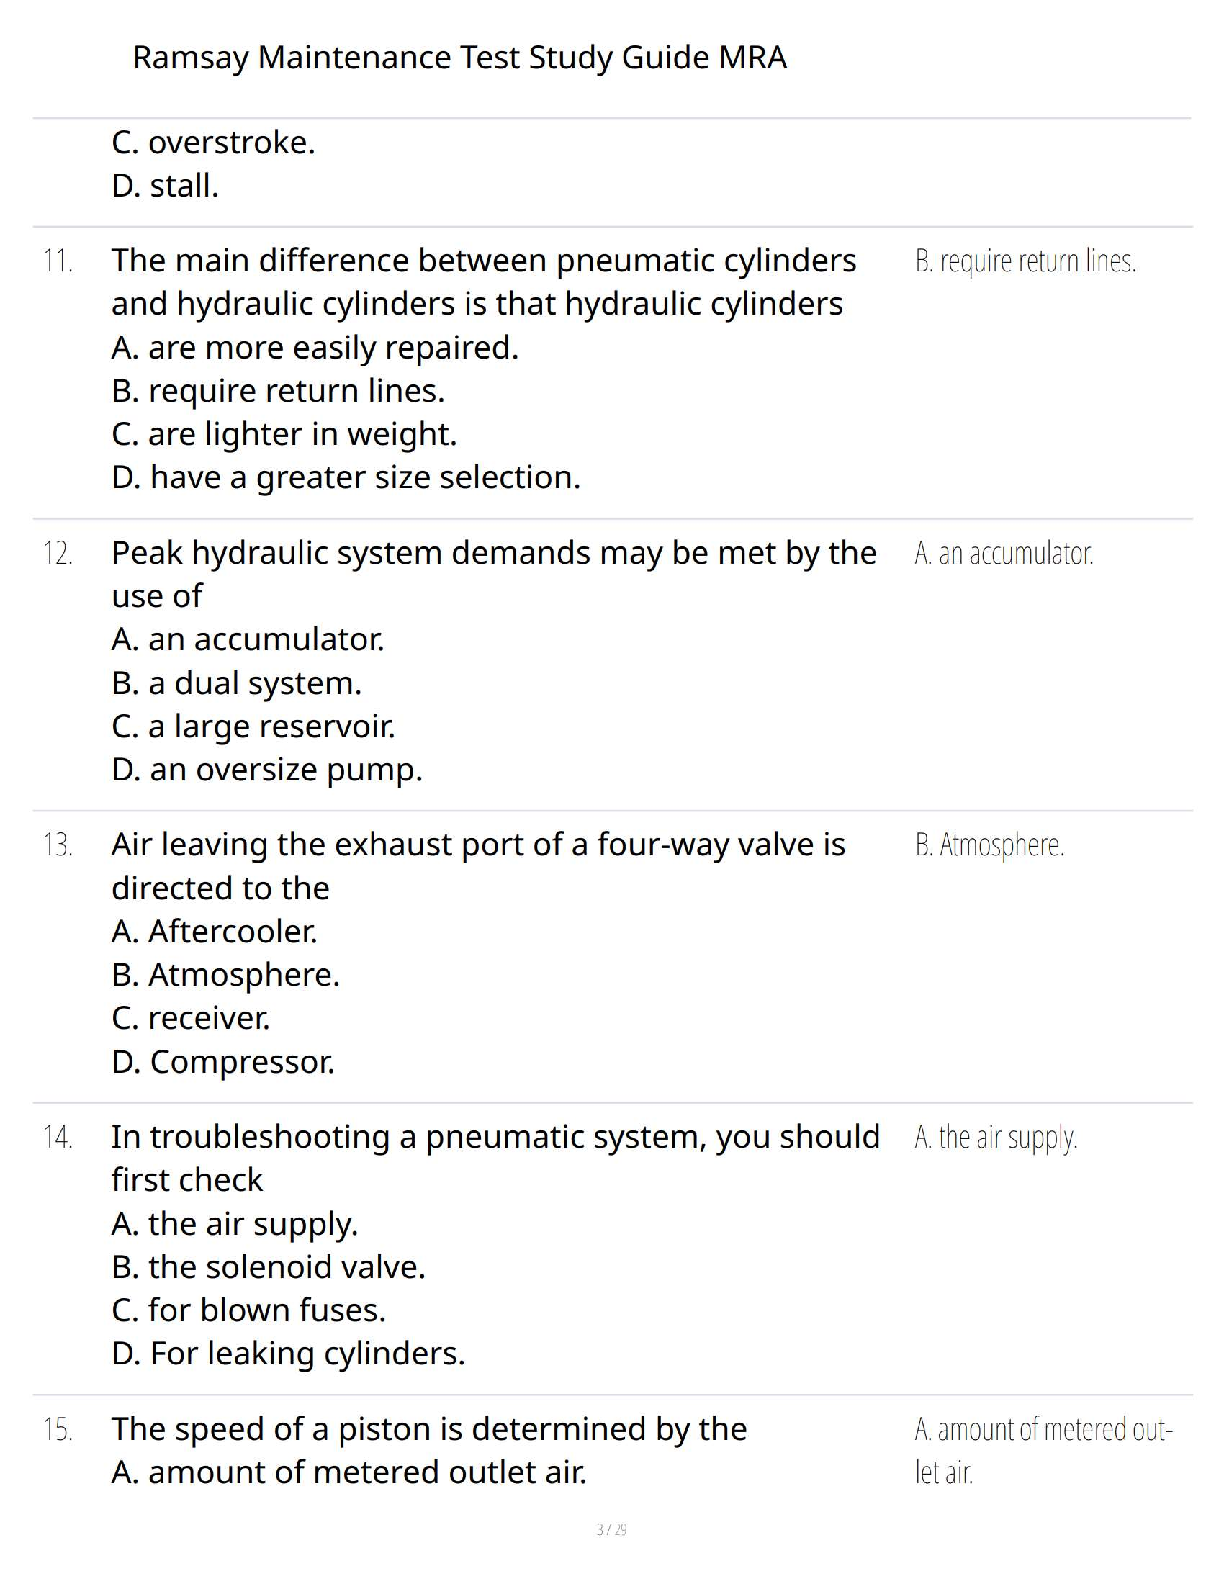Image resolution: width=1224 pixels, height=1584 pixels.
Task: Choose option 'B. the solenoid valve.'
Action: (x=268, y=1267)
